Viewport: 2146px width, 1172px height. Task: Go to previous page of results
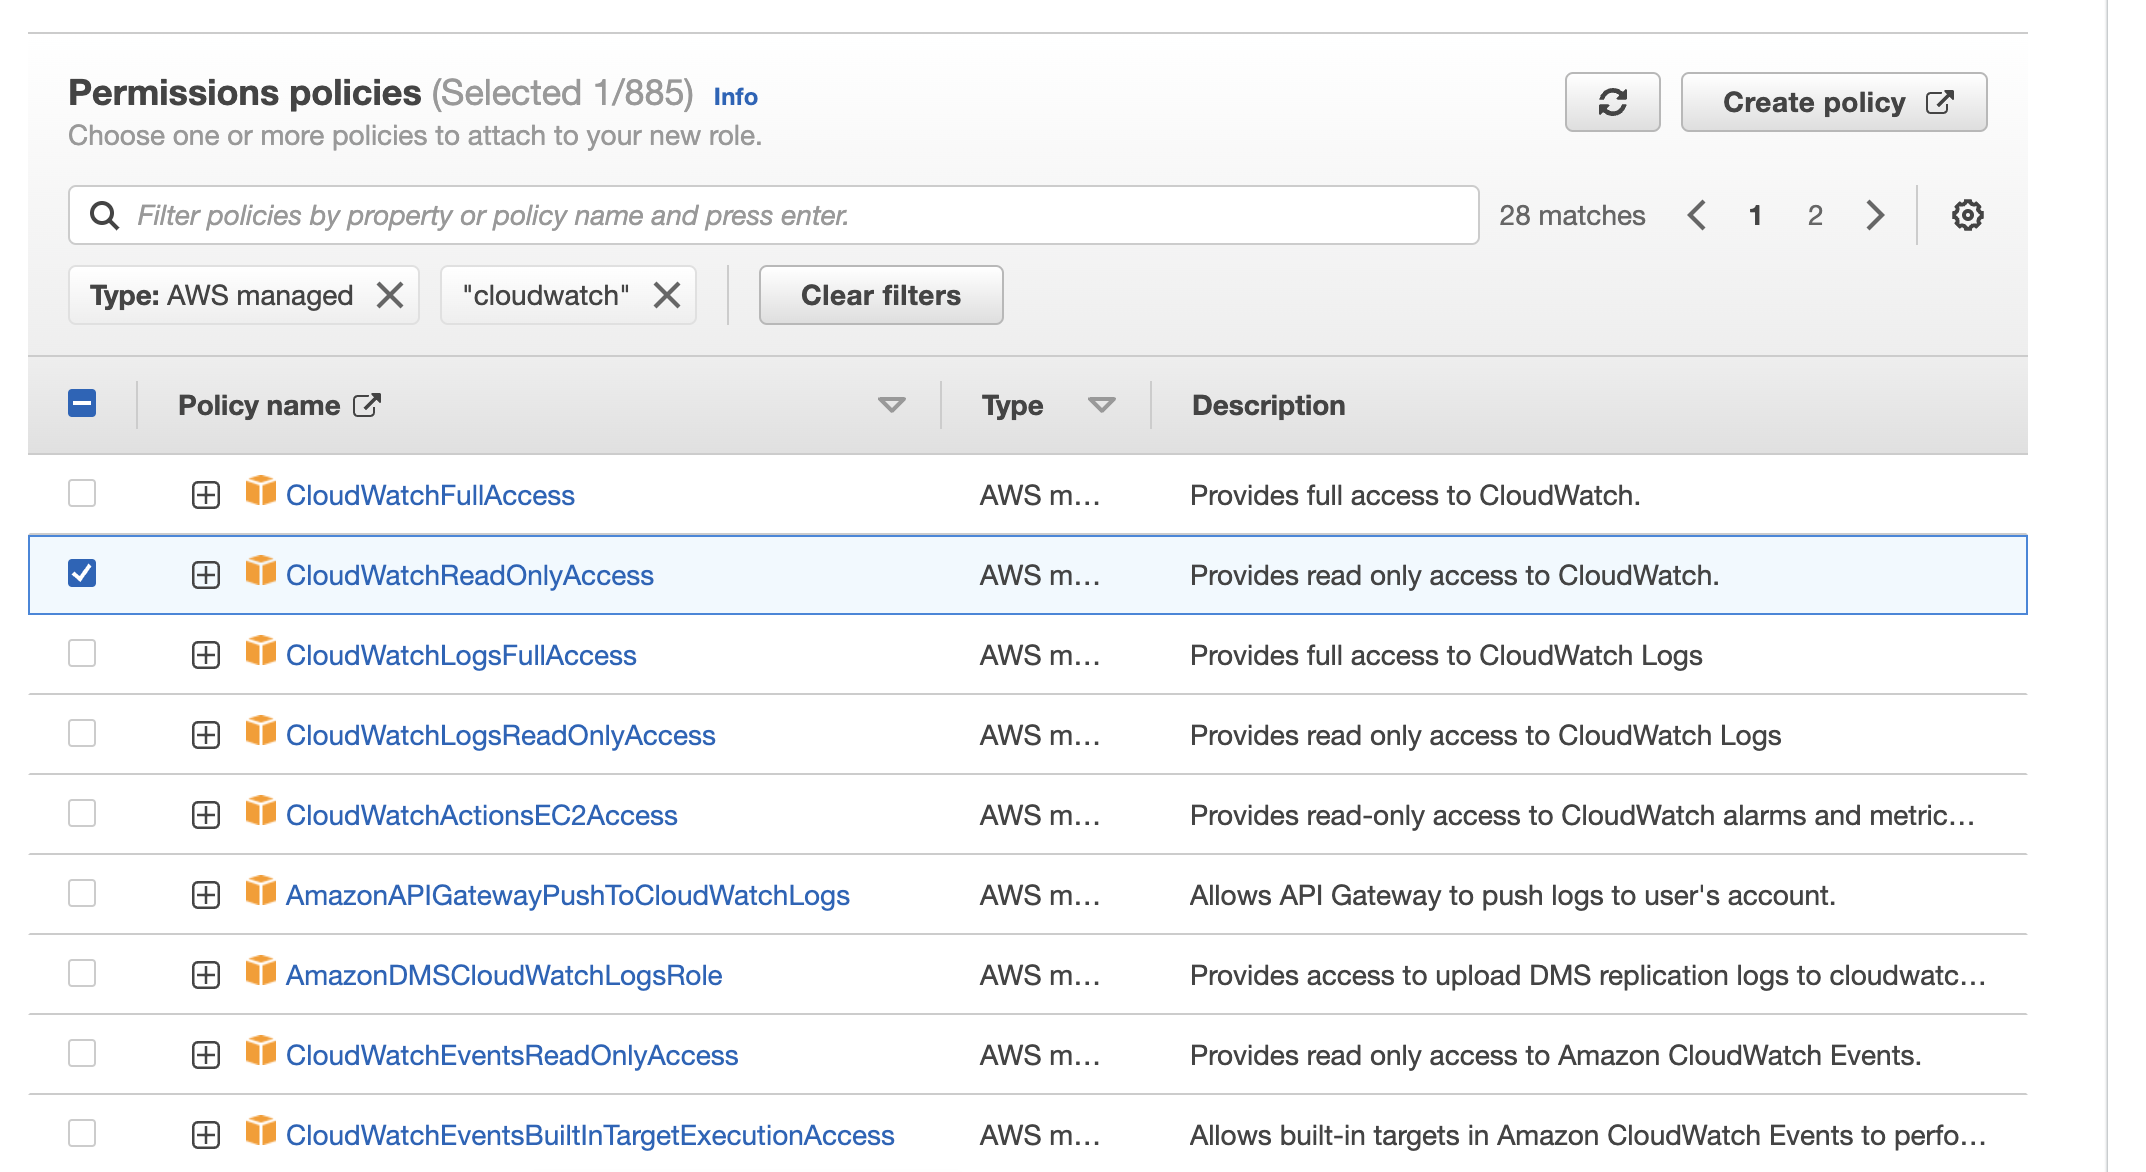pyautogui.click(x=1697, y=215)
